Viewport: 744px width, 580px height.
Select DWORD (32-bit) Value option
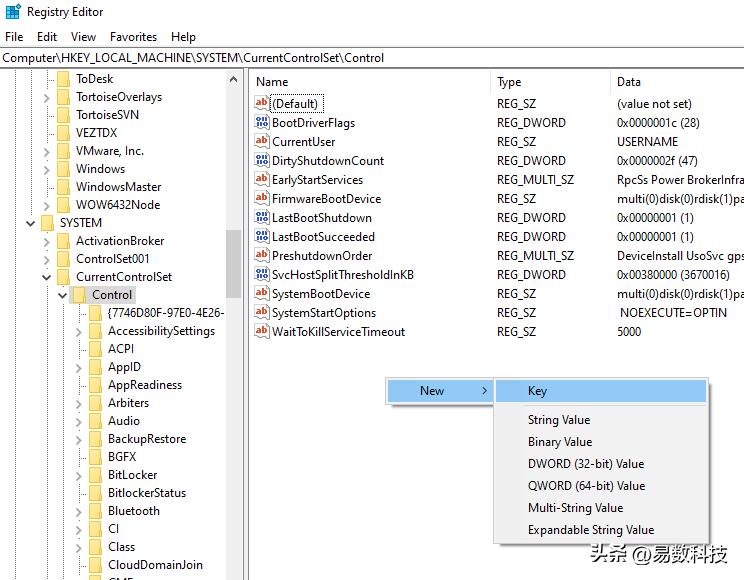tap(585, 464)
